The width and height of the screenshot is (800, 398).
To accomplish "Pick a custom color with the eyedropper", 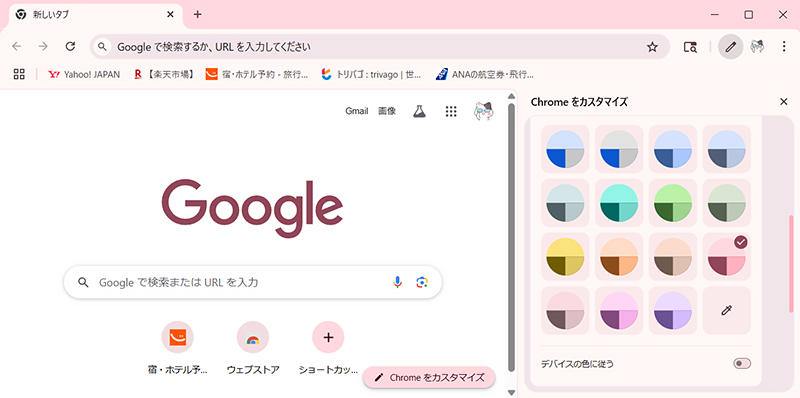I will coord(727,310).
